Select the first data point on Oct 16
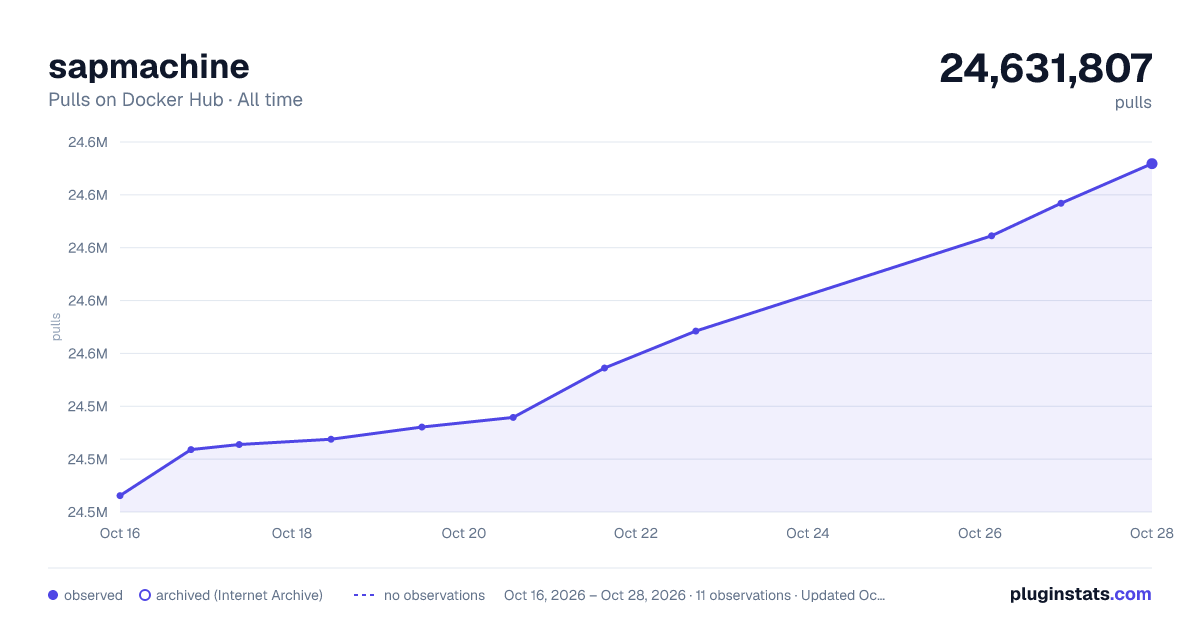Viewport: 1200px width, 630px height. click(x=120, y=496)
